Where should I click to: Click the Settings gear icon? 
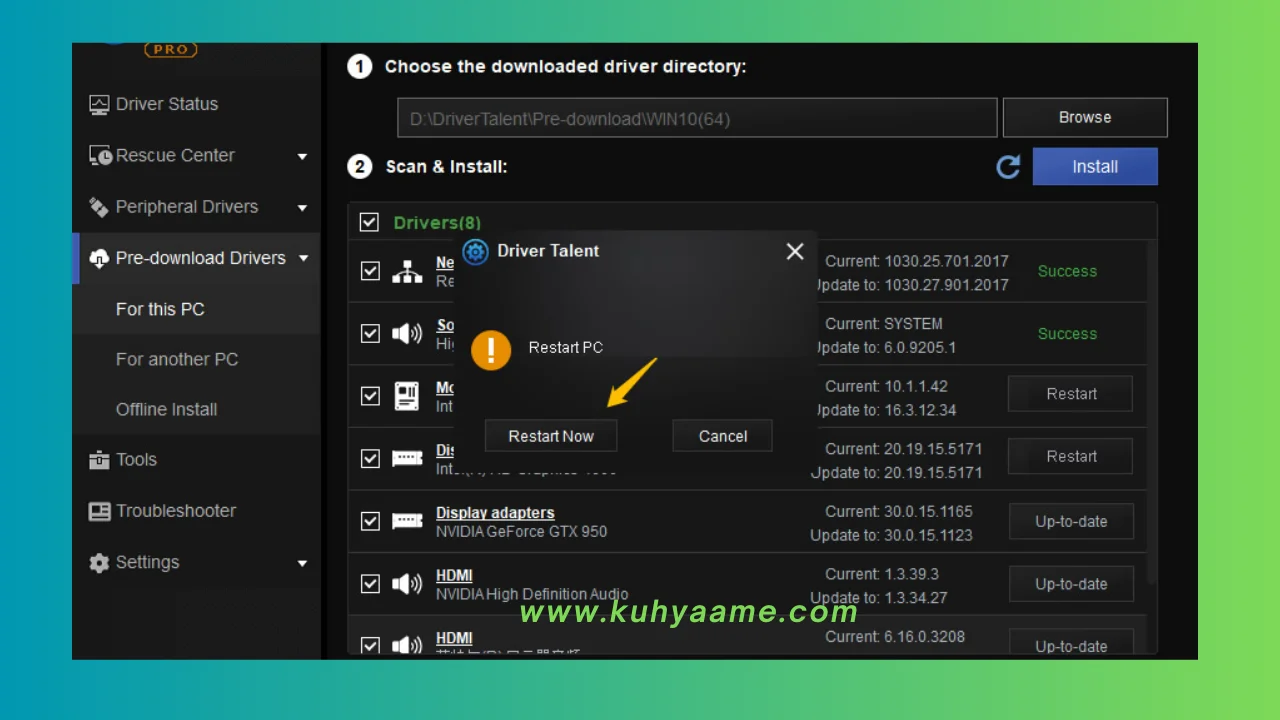pyautogui.click(x=99, y=563)
